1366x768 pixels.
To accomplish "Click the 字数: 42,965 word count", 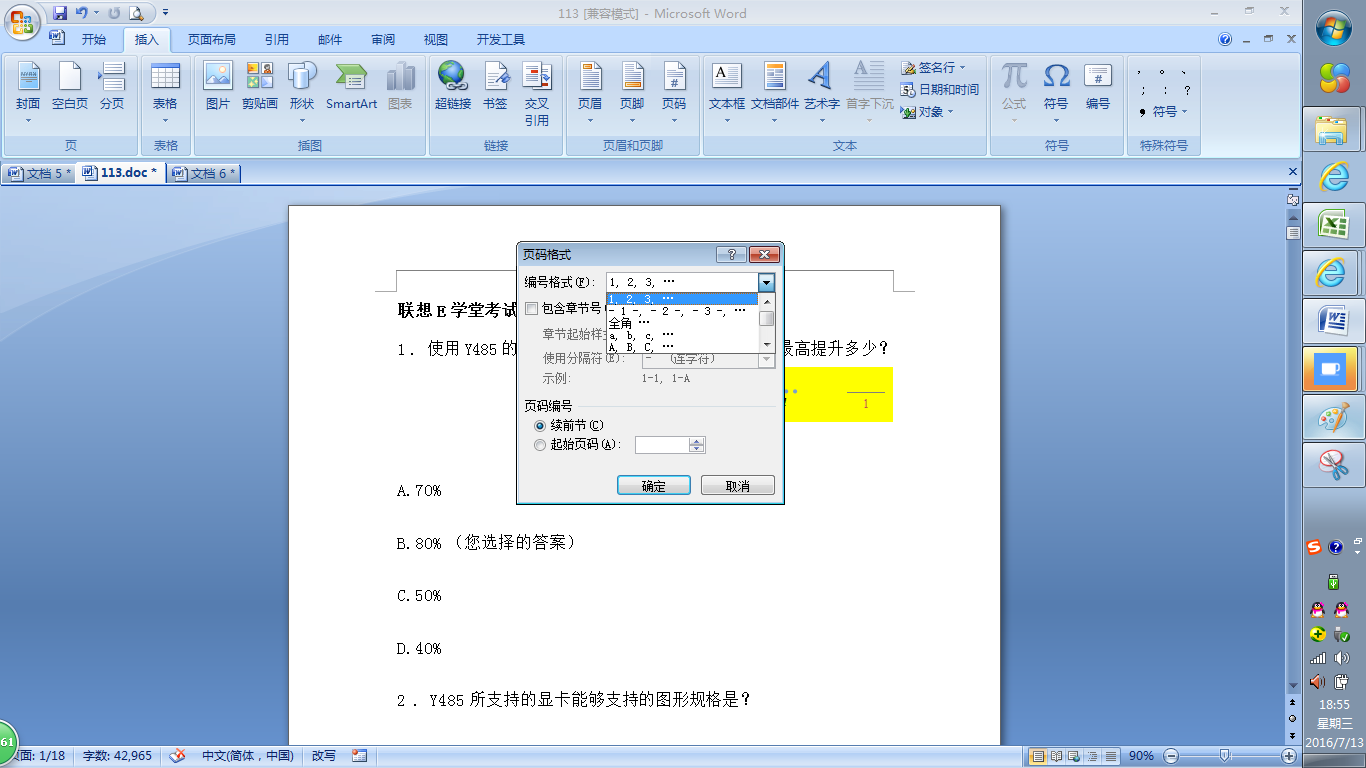I will [117, 756].
